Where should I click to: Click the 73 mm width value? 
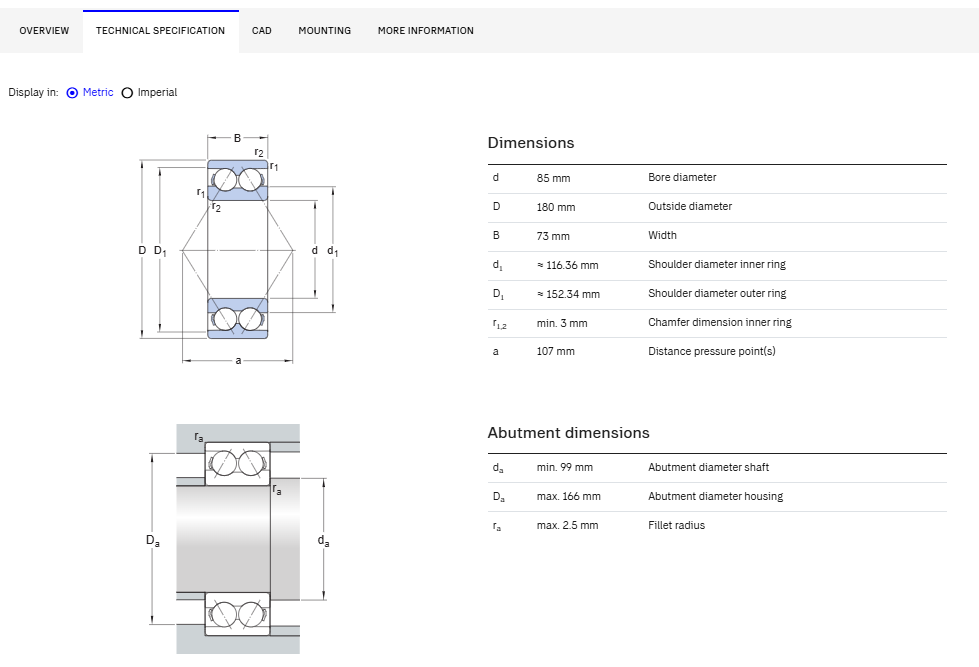click(553, 236)
